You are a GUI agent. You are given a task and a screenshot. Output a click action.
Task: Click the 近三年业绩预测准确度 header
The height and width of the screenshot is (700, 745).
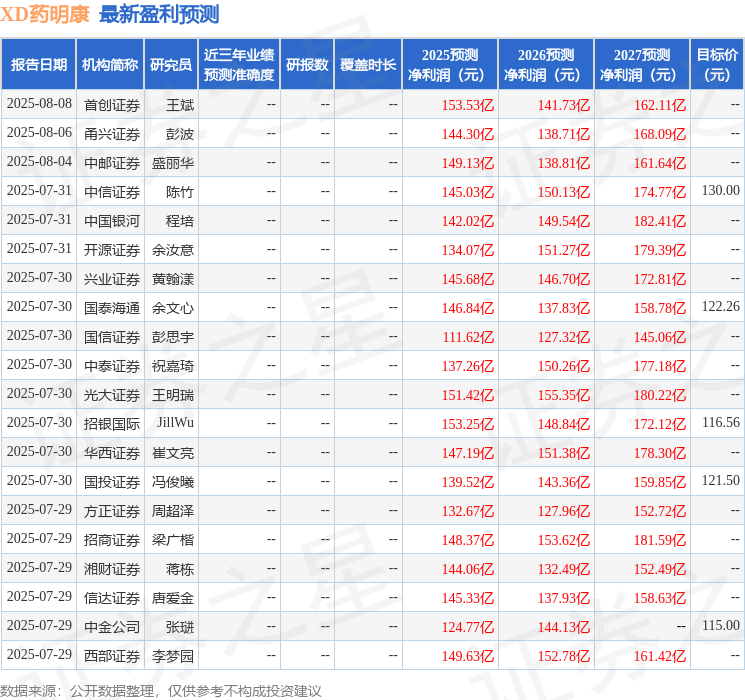[x=239, y=65]
